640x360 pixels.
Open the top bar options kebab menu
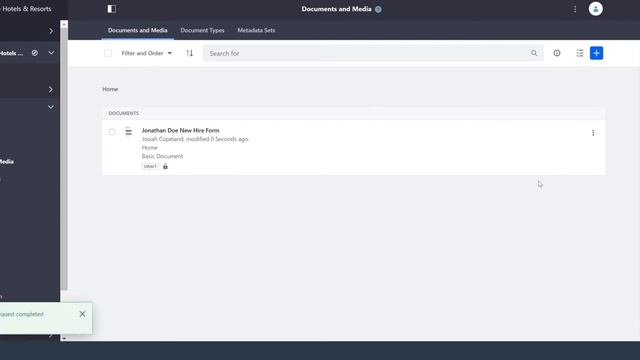(x=575, y=9)
